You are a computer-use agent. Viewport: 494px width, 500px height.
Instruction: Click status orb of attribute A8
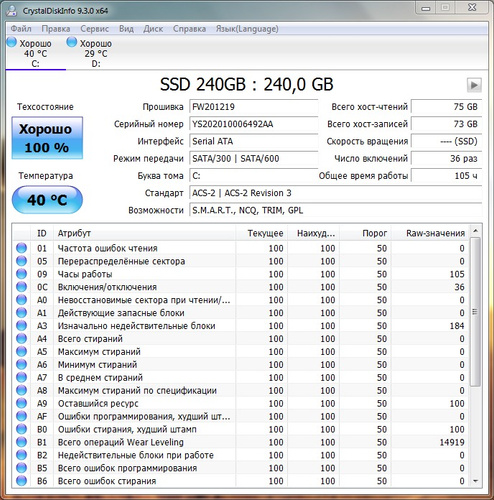click(22, 390)
